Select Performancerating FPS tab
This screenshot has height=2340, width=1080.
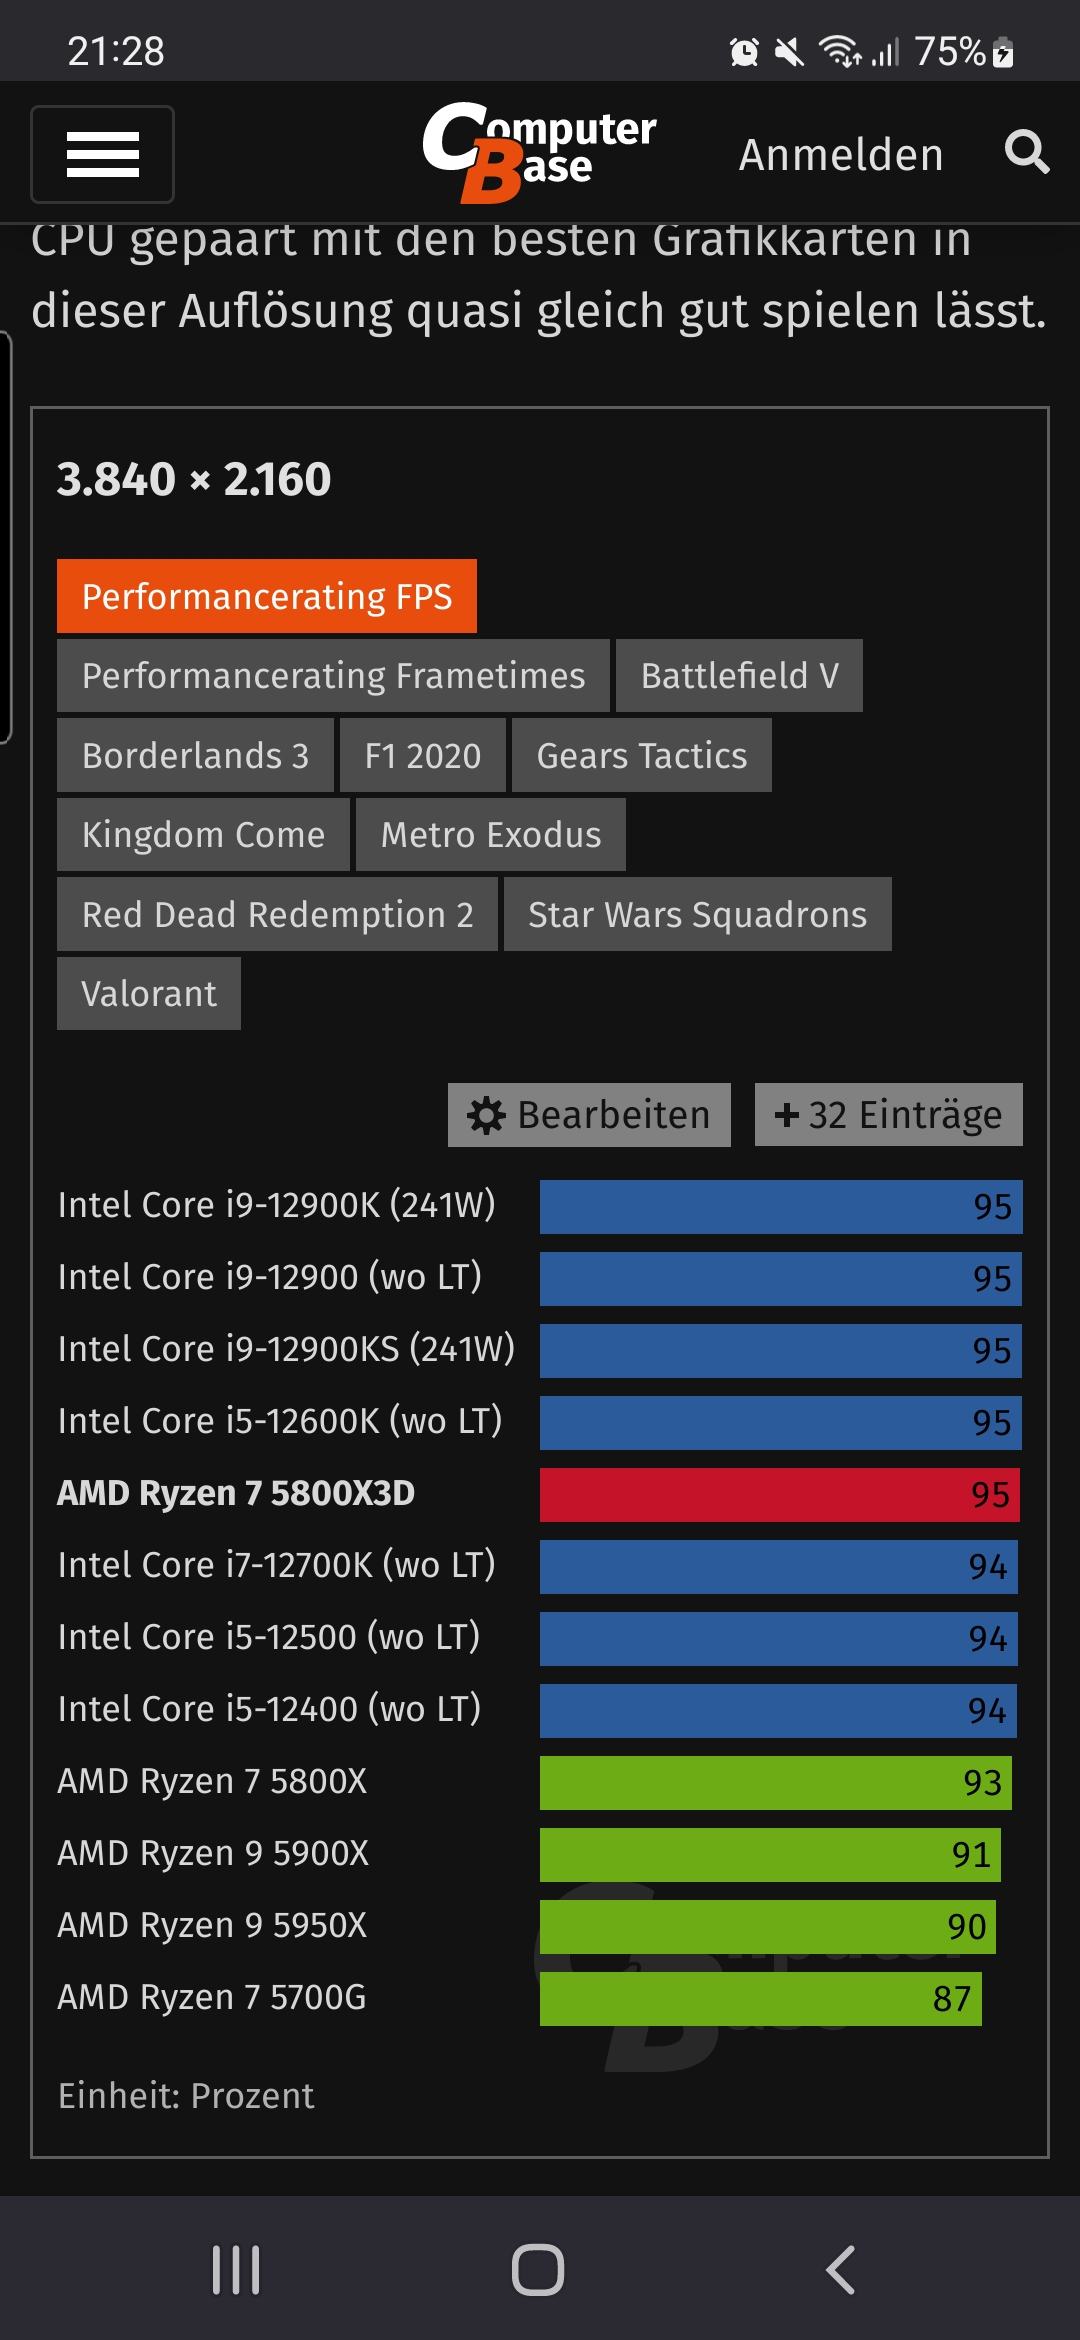point(267,596)
